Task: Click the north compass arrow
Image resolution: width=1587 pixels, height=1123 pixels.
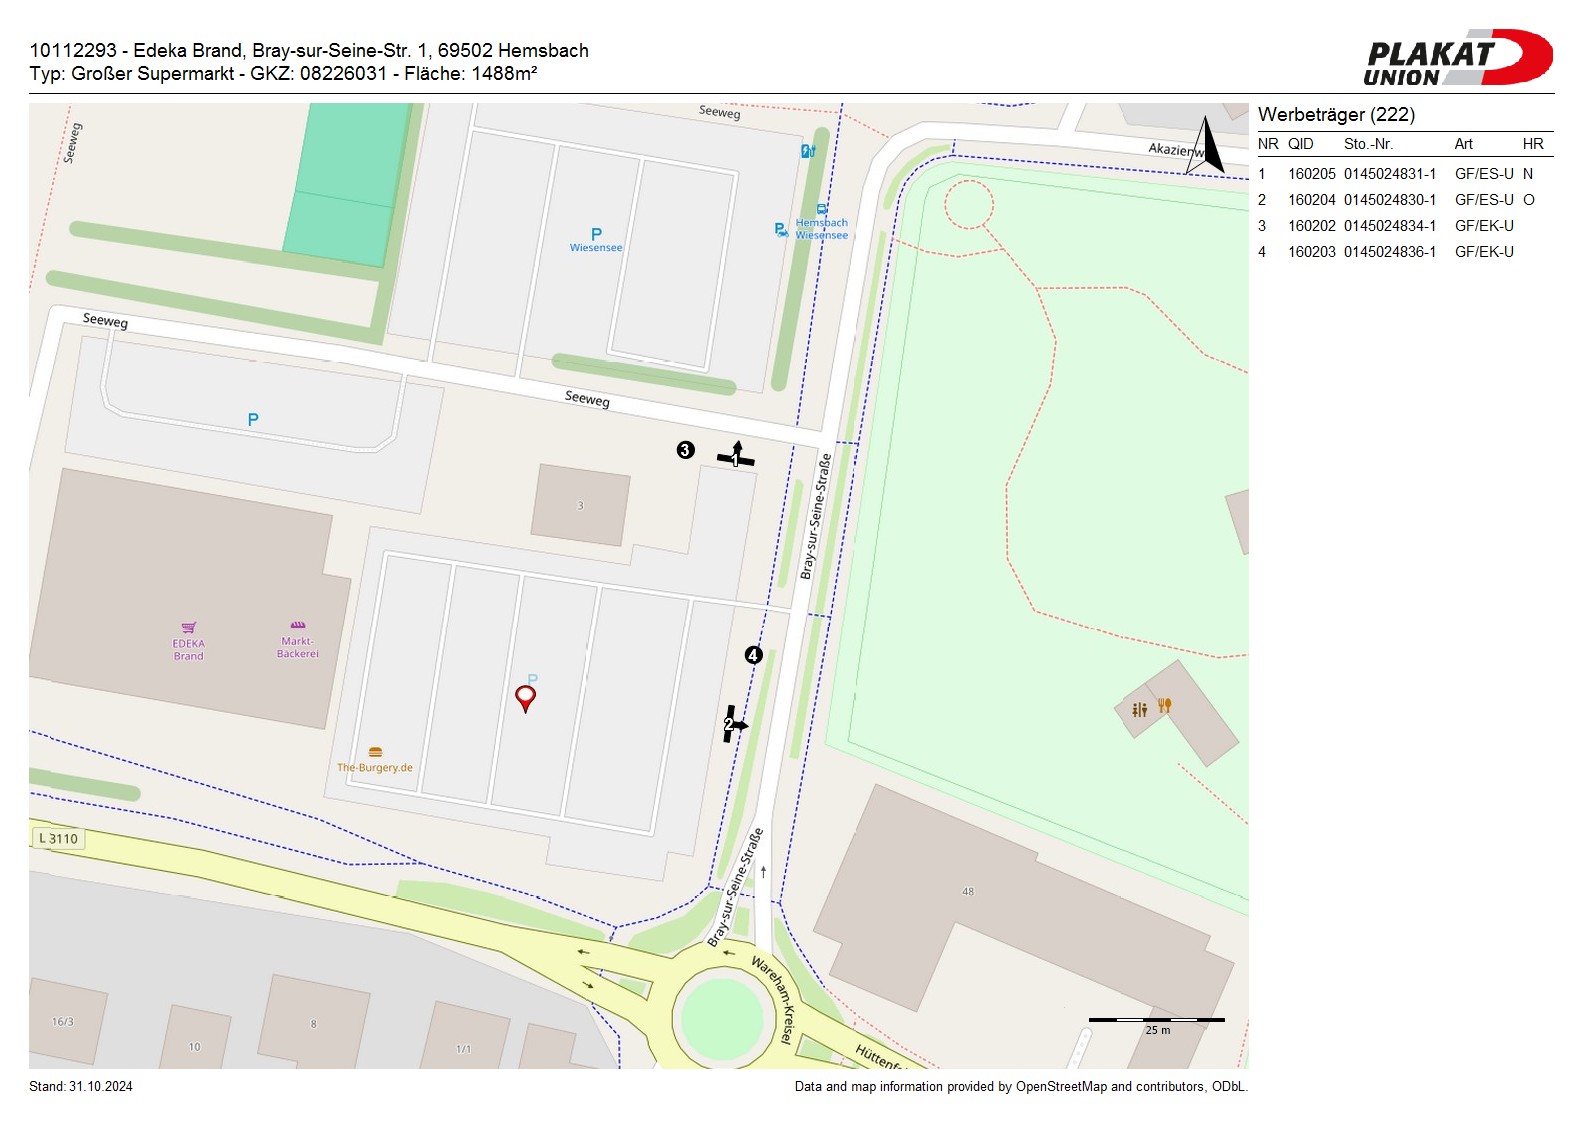Action: [x=1207, y=147]
